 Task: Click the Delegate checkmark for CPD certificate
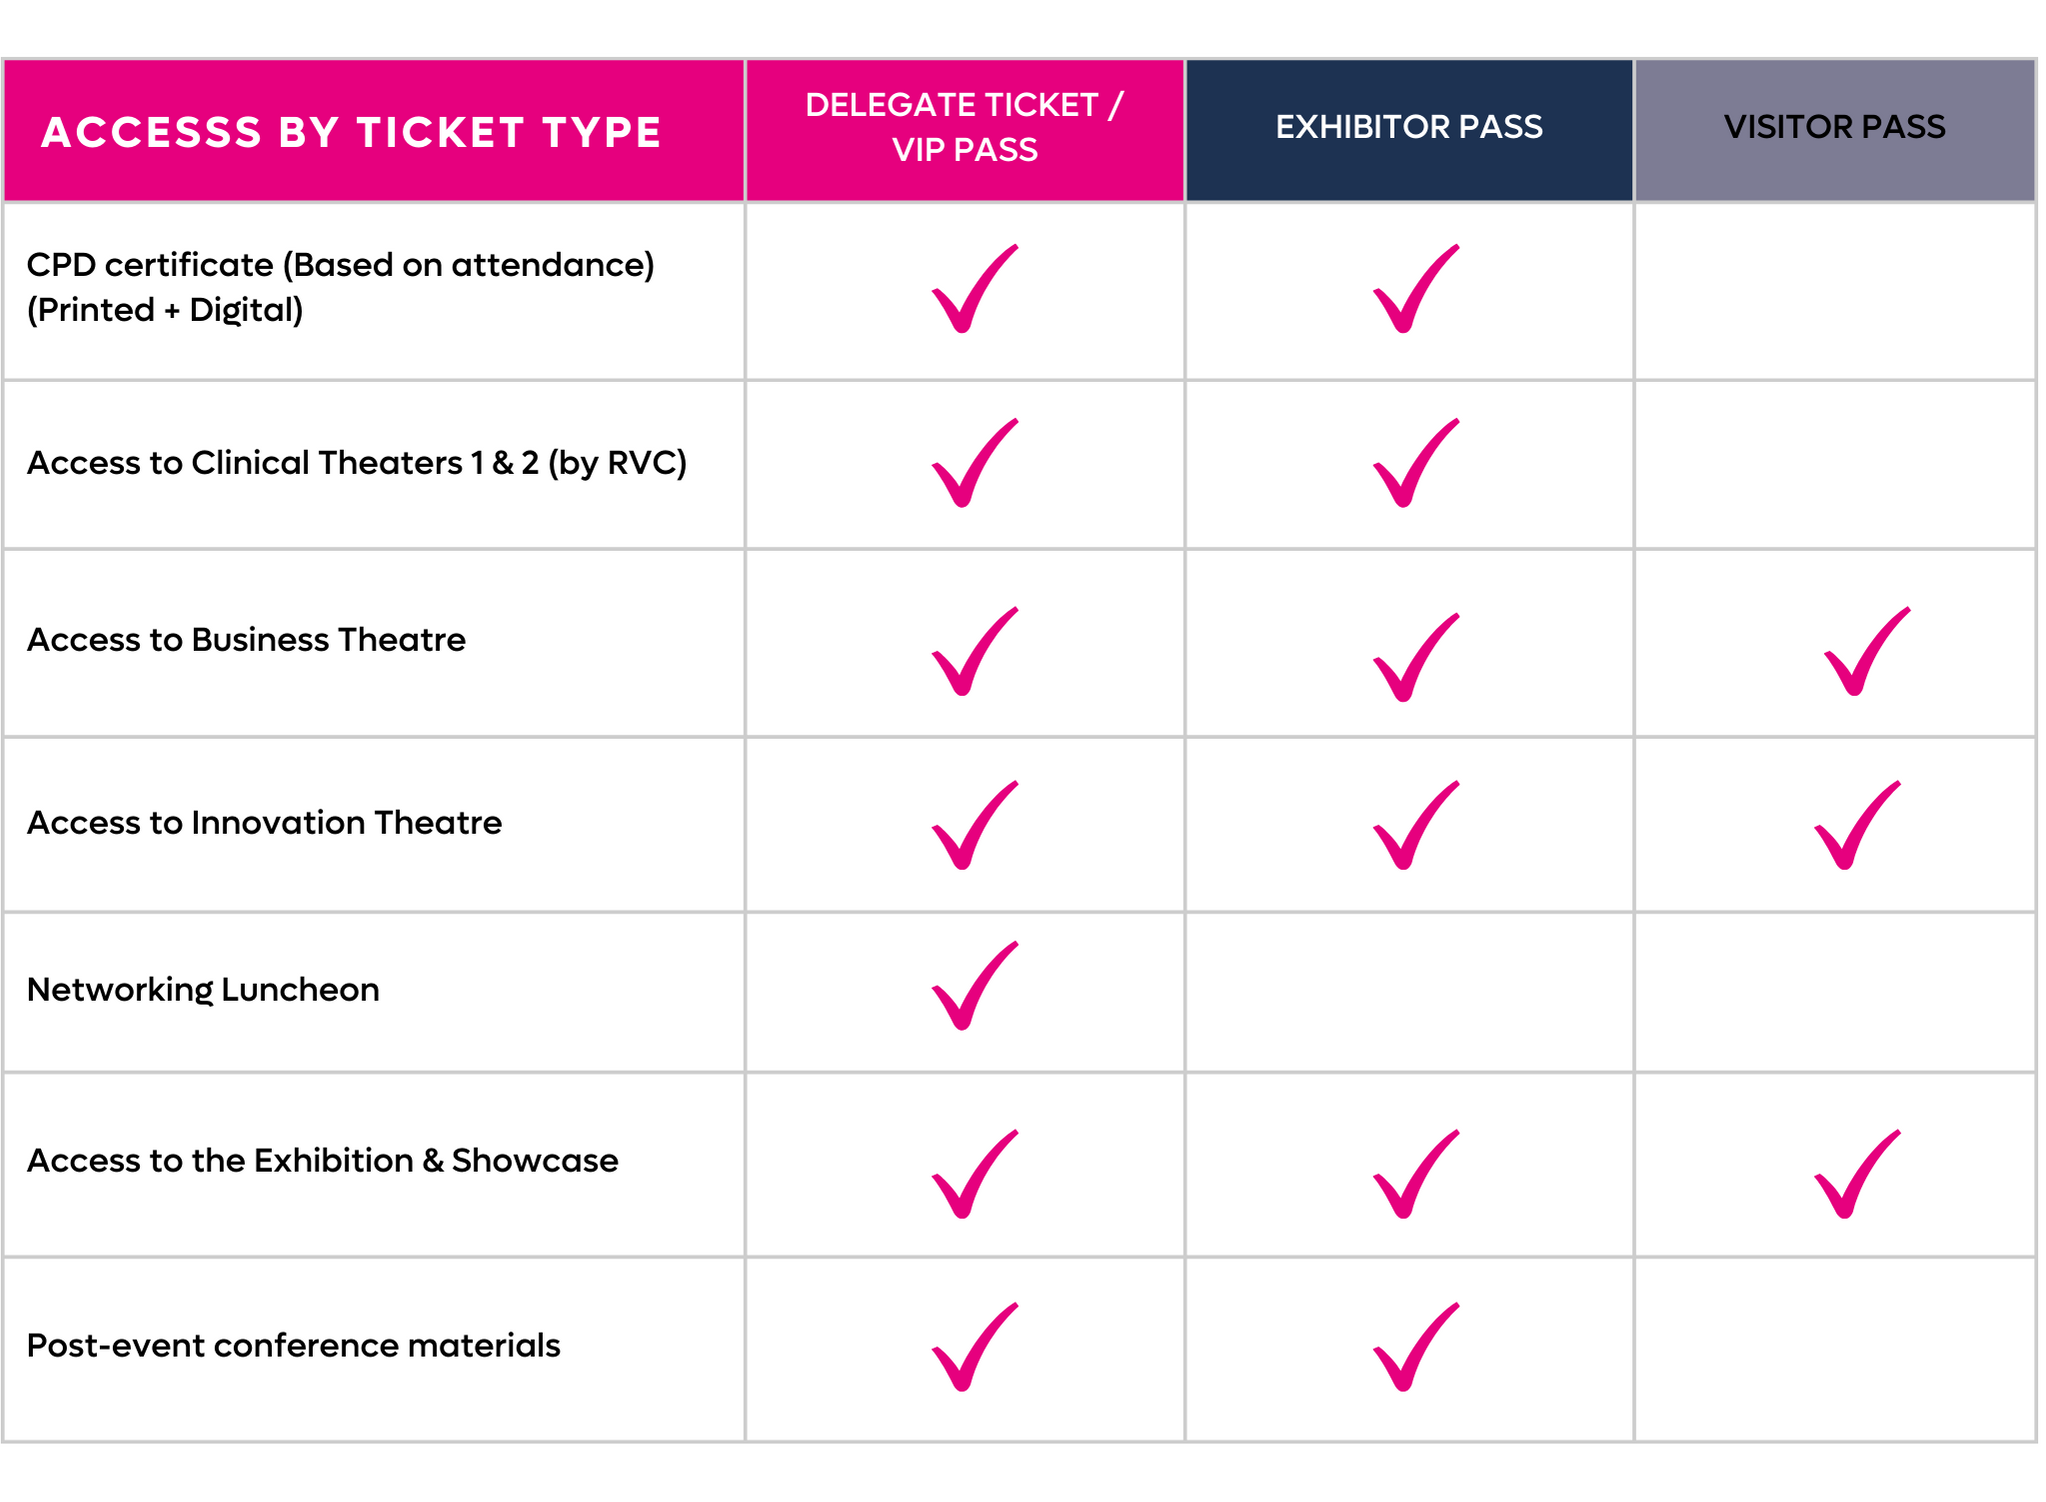(974, 288)
